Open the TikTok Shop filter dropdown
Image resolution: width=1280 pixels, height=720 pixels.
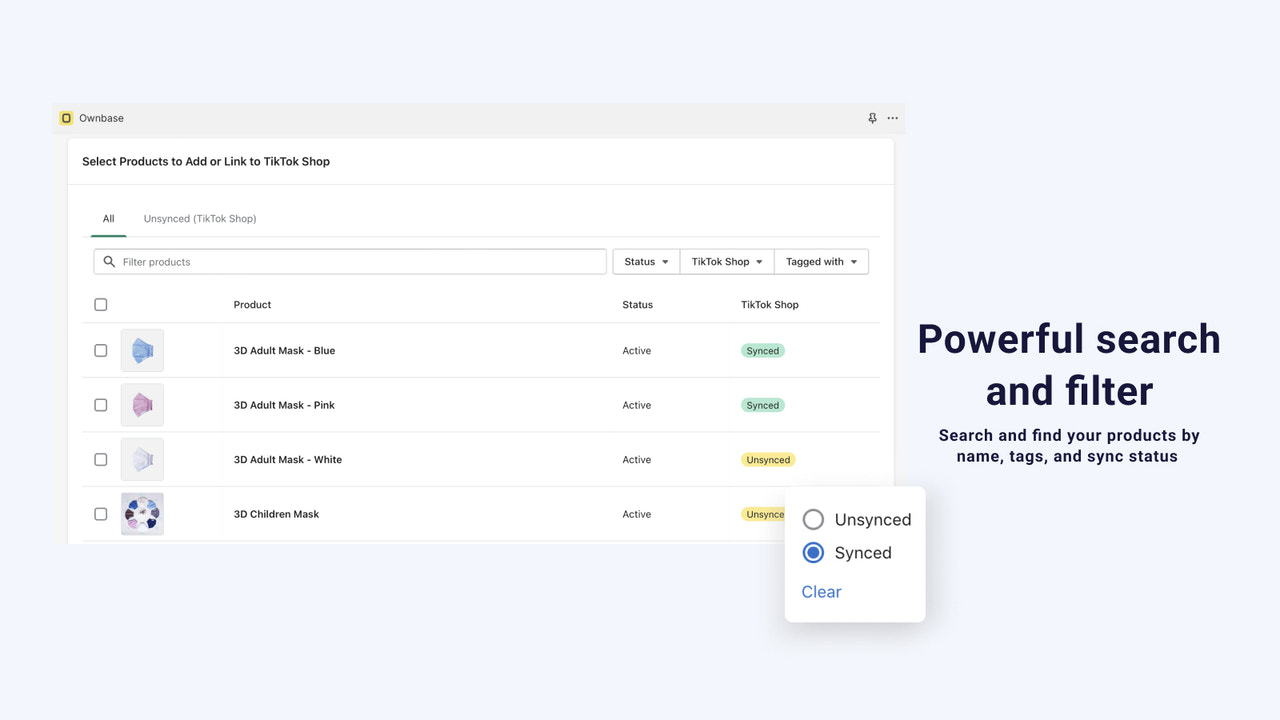coord(726,261)
